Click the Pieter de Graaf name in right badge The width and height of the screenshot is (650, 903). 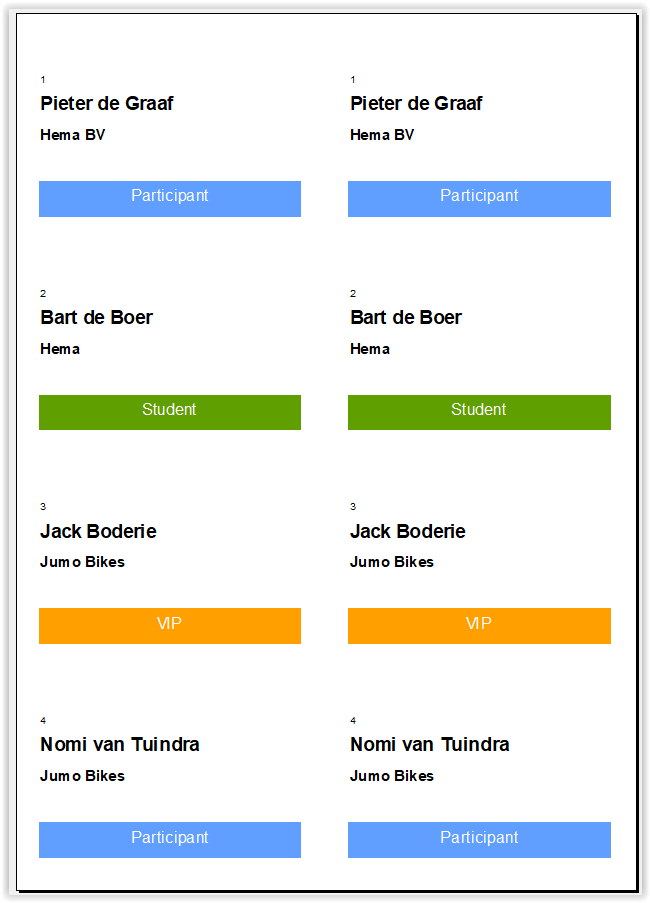pos(416,104)
